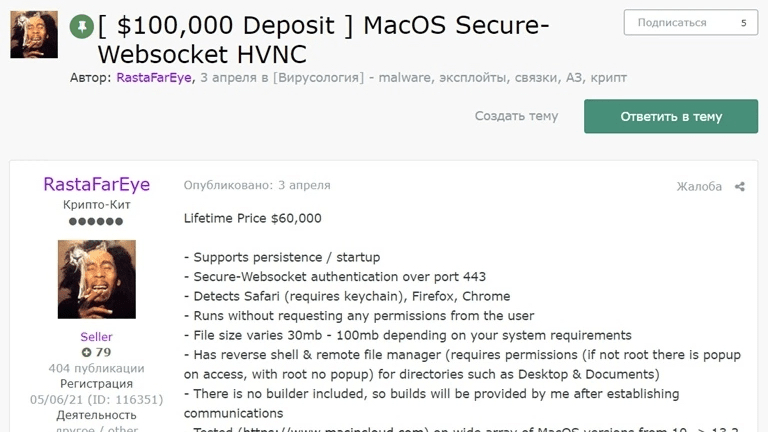This screenshot has height=432, width=768.
Task: Click the Создать тему link
Action: pos(516,116)
